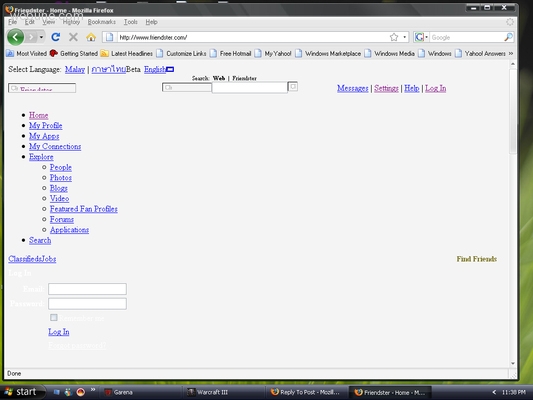Screen dimensions: 533x400
Task: Select Friendster search option
Action: 244,78
